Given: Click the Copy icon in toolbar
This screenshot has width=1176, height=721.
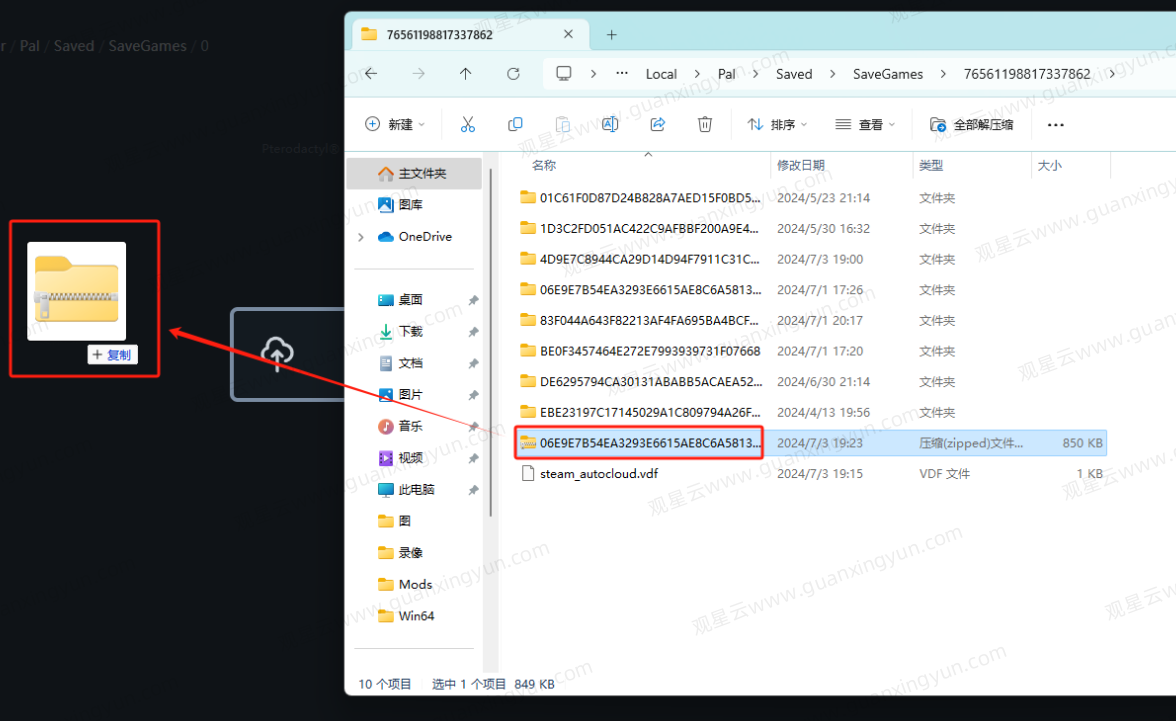Looking at the screenshot, I should pos(515,125).
